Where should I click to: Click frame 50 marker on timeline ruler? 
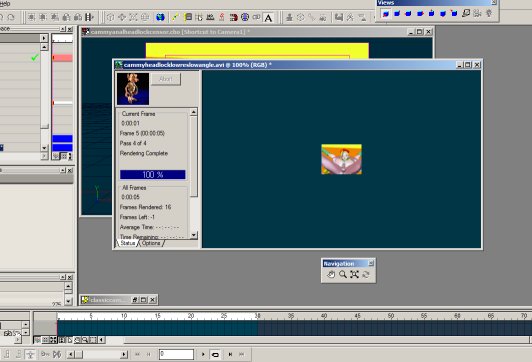(391, 316)
